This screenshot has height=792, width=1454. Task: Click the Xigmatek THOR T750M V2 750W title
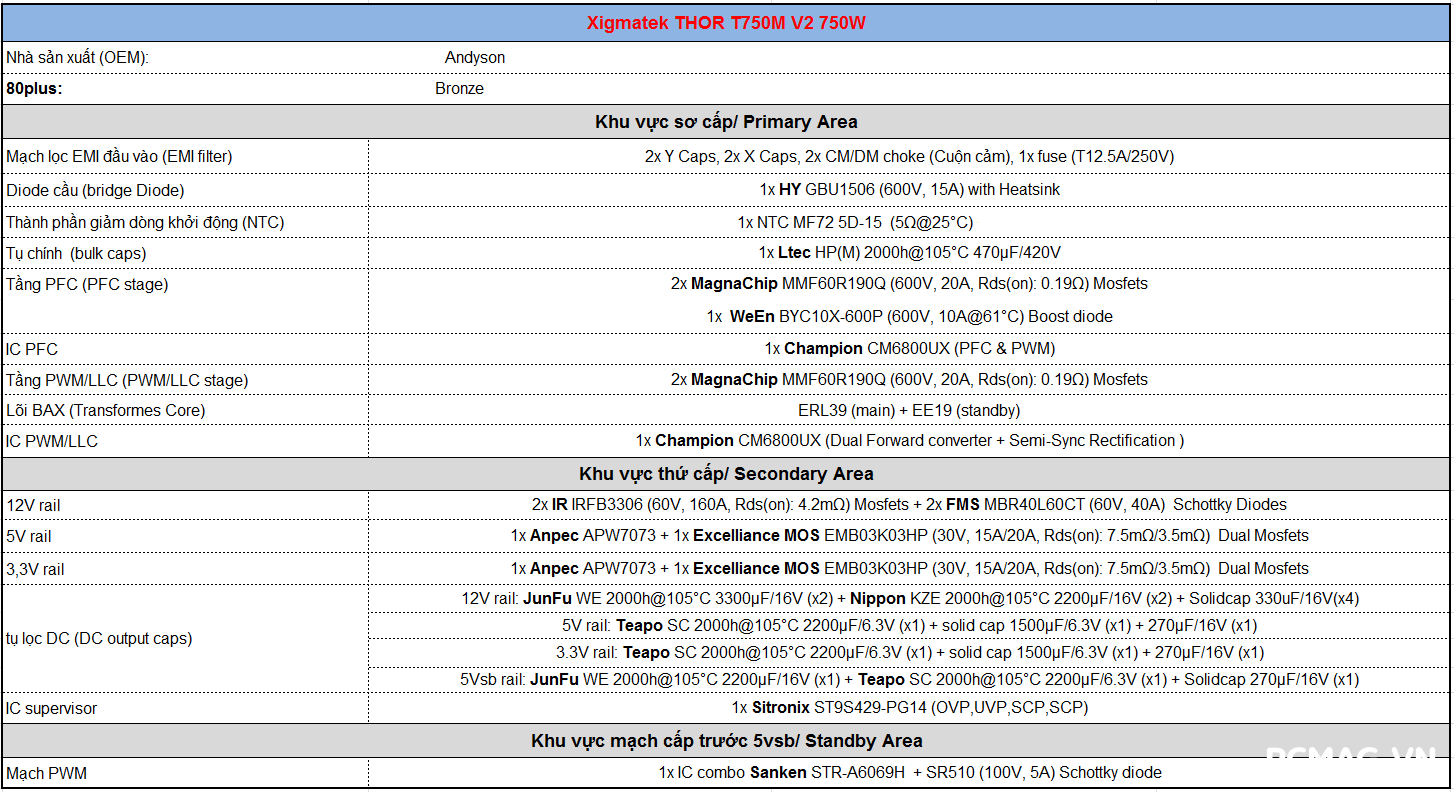point(726,23)
